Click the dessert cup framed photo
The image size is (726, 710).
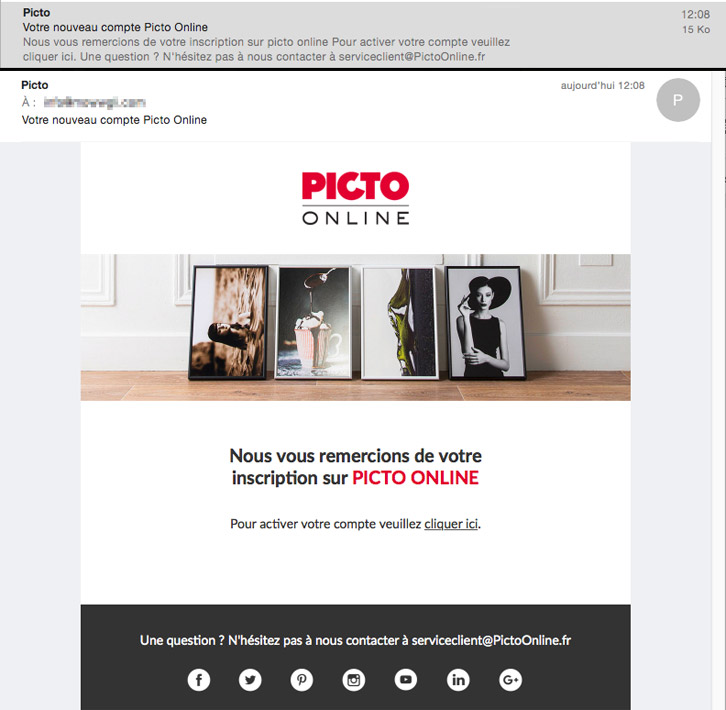pos(313,323)
